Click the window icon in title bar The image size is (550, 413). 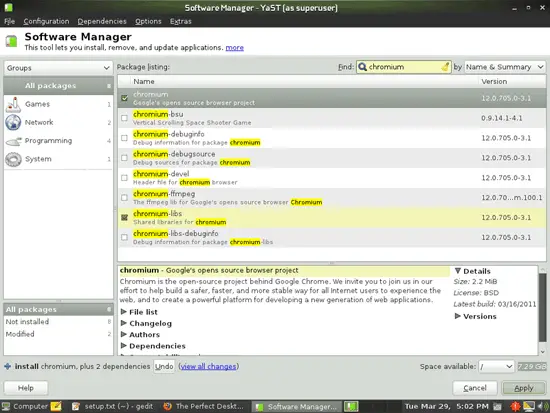coord(8,7)
